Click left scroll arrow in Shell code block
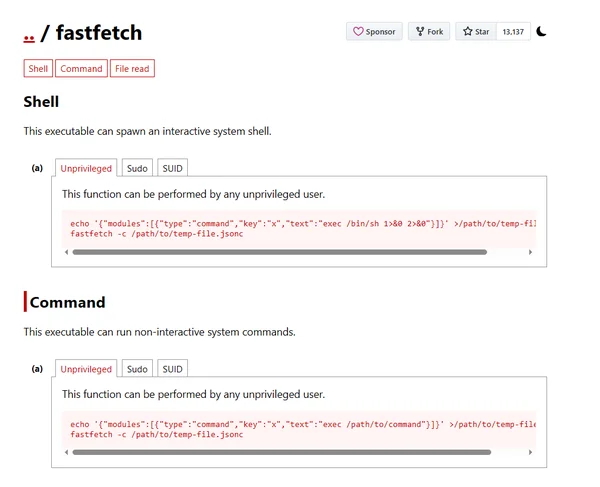Screen dimensions: 600x487 pyautogui.click(x=66, y=252)
